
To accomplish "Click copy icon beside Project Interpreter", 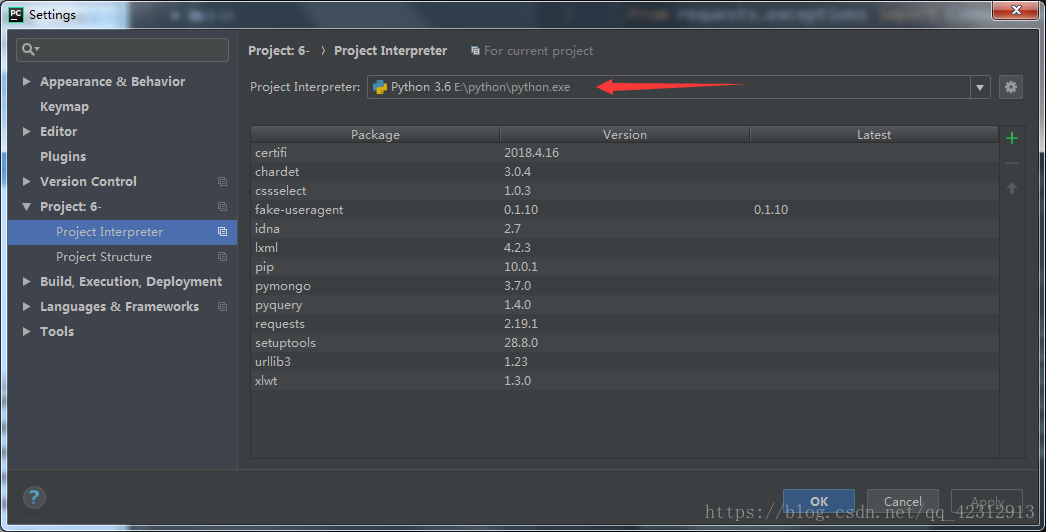I will click(x=222, y=232).
